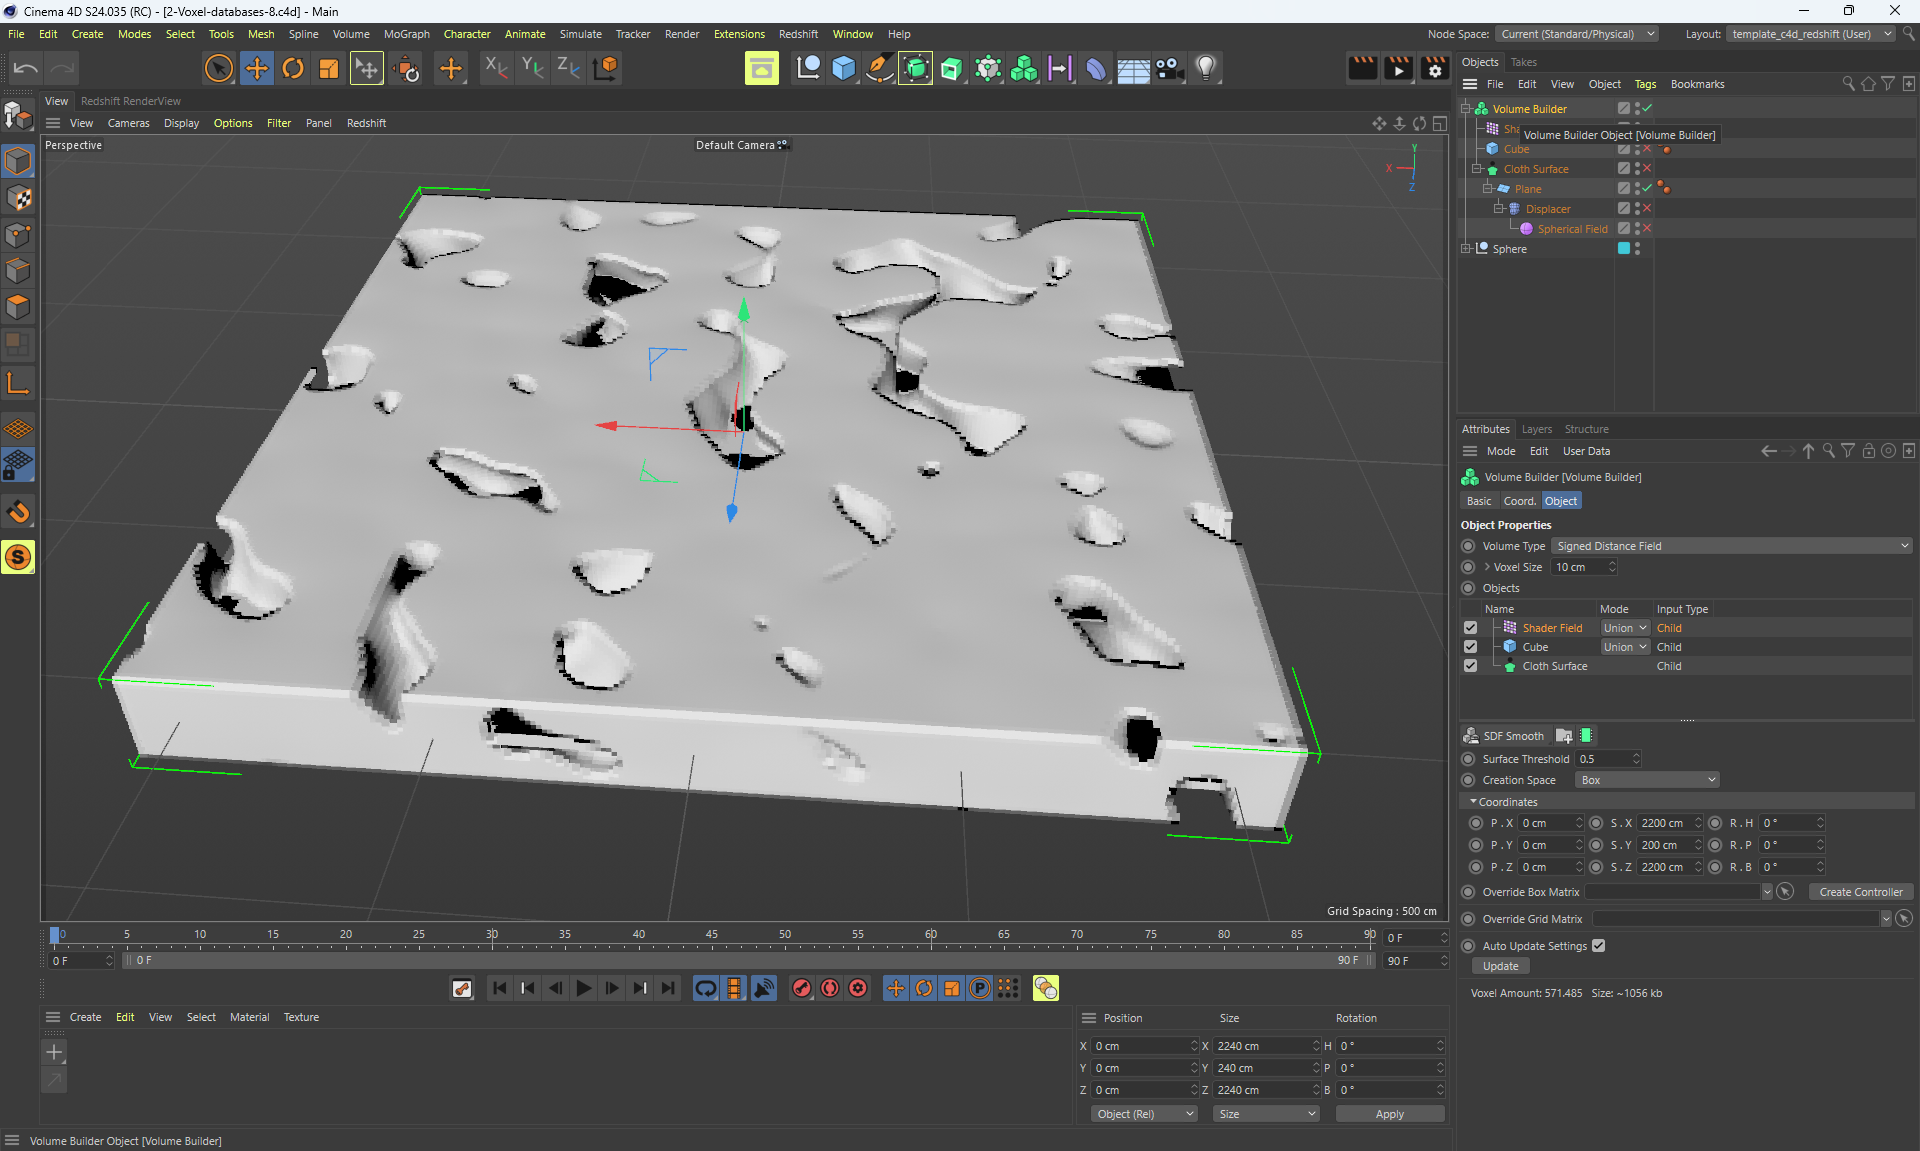Open the MoGraph menu
1920x1151 pixels.
[406, 34]
